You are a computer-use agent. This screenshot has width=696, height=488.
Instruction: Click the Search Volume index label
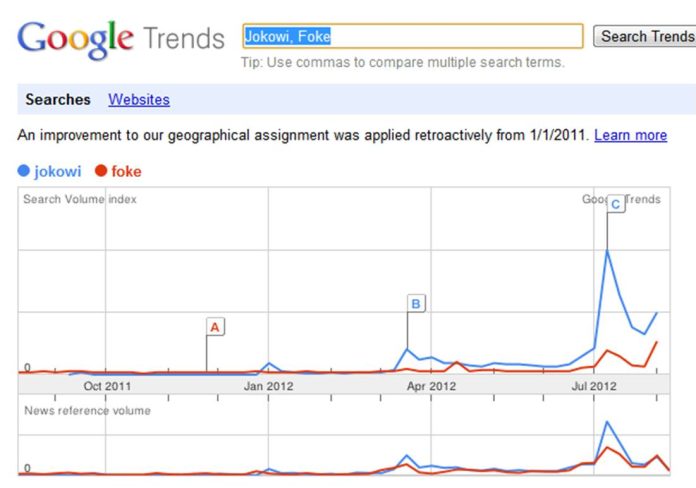point(80,199)
